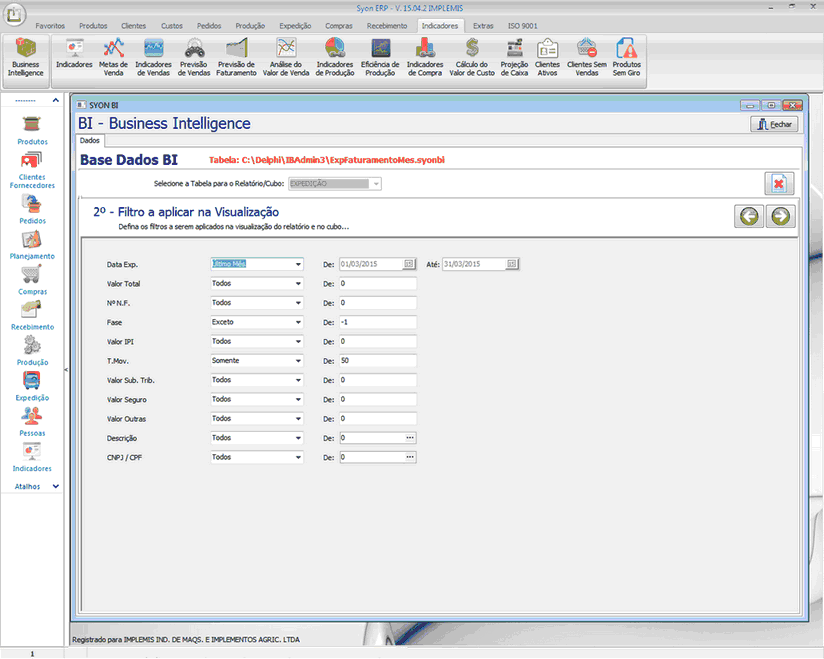Screen dimensions: 824x659
Task: Switch to the Expedição ribbon tab
Action: (x=296, y=25)
